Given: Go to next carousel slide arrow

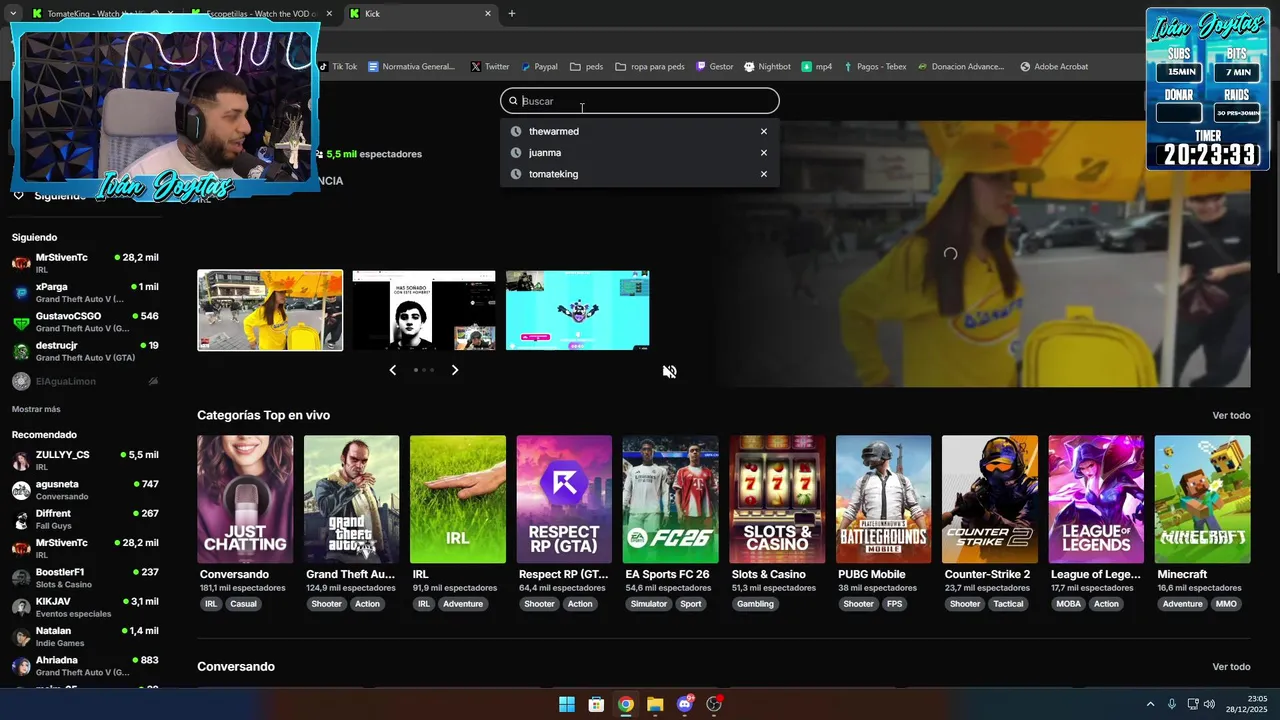Looking at the screenshot, I should pyautogui.click(x=455, y=370).
